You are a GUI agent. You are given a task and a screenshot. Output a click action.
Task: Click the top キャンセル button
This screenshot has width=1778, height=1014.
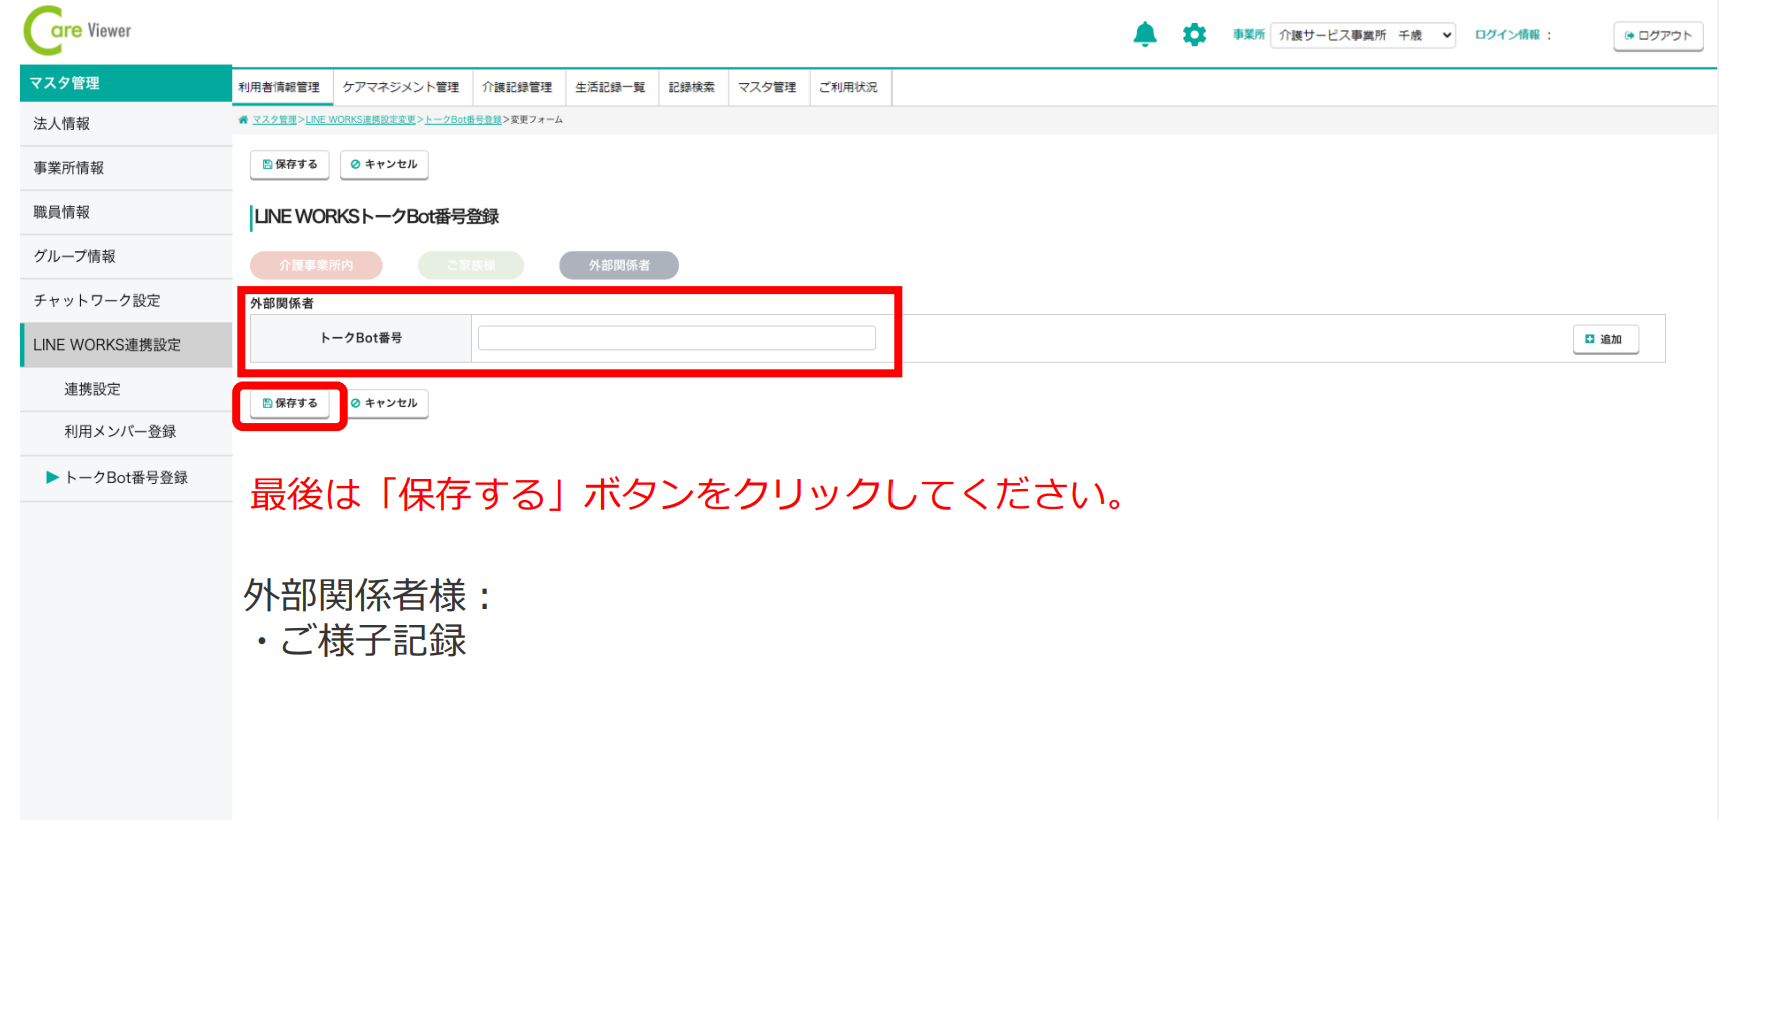384,165
